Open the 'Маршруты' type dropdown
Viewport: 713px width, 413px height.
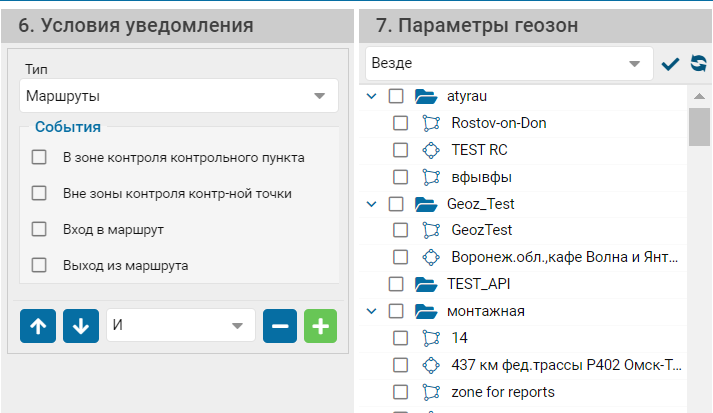tap(179, 96)
